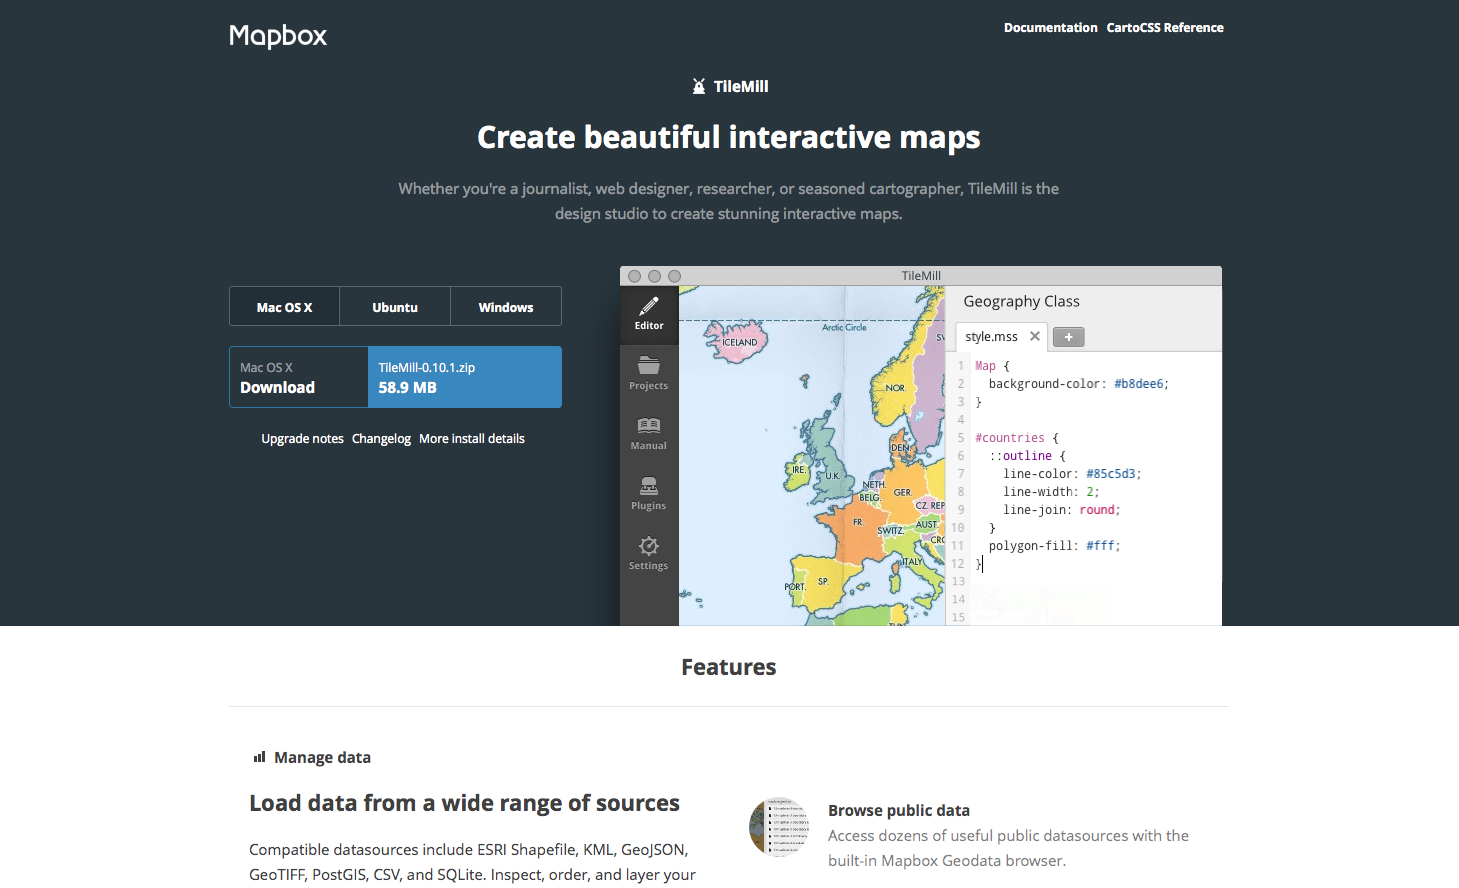The width and height of the screenshot is (1459, 888).
Task: Click the Features heading
Action: [729, 667]
